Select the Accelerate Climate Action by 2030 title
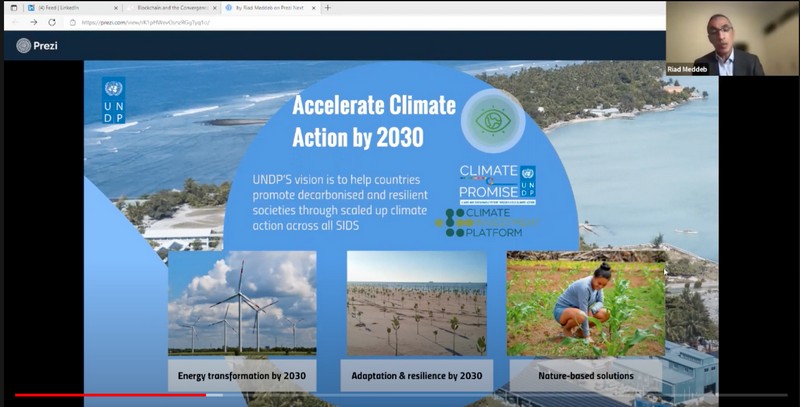800x407 pixels. [x=374, y=120]
